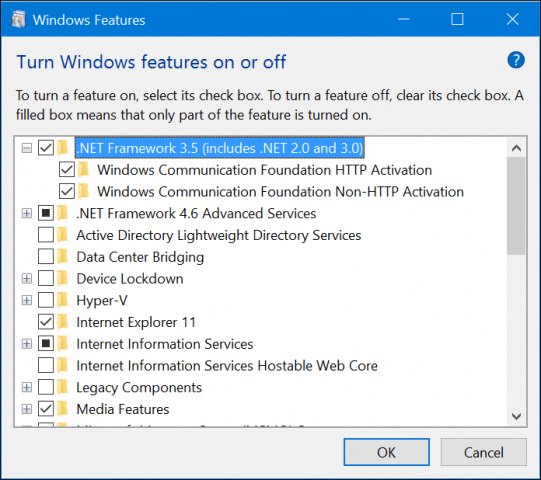Select the Device Lockdown label
Screen dimensions: 541x480
pos(130,279)
